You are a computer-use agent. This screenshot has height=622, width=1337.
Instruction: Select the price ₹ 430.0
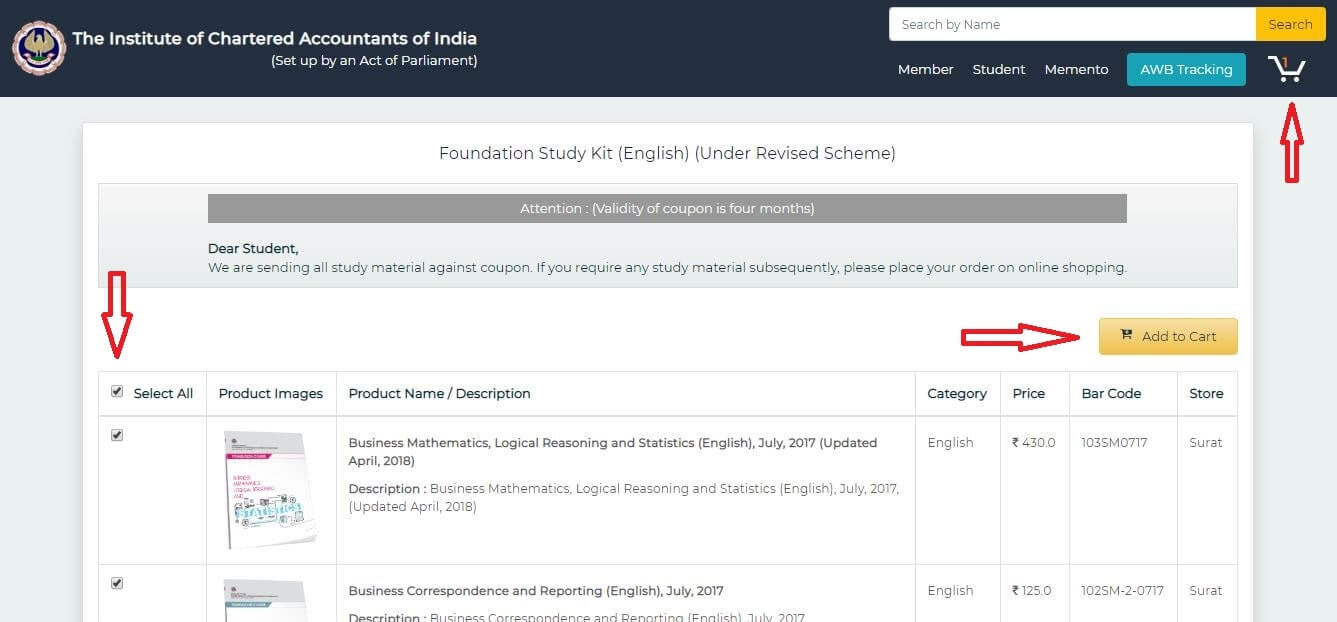coord(1033,442)
